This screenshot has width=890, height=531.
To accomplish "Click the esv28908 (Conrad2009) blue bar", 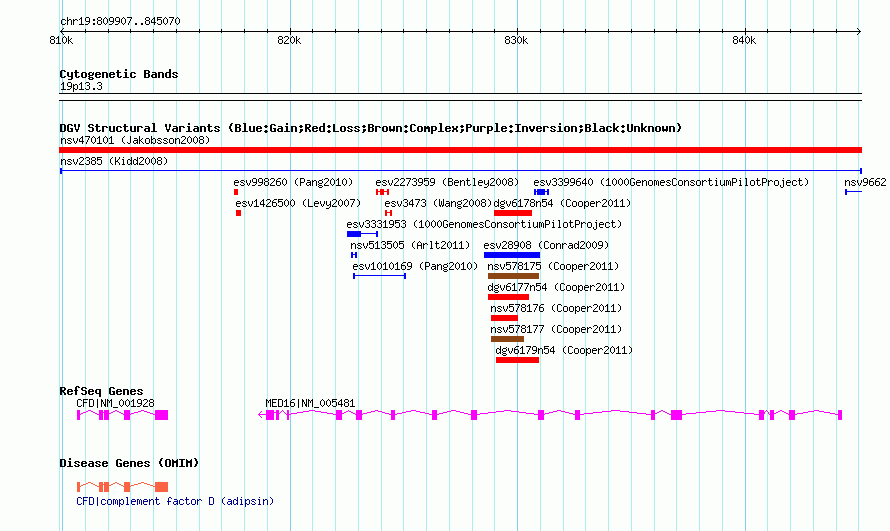I will (x=512, y=255).
